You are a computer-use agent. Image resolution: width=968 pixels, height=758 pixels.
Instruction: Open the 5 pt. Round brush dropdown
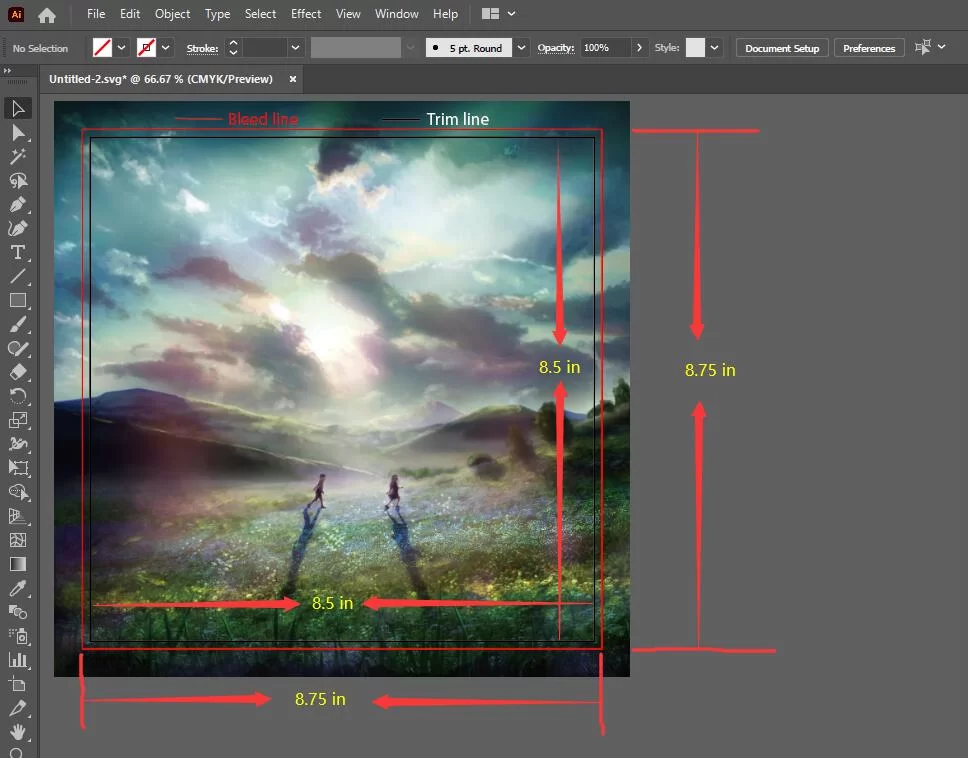coord(521,48)
